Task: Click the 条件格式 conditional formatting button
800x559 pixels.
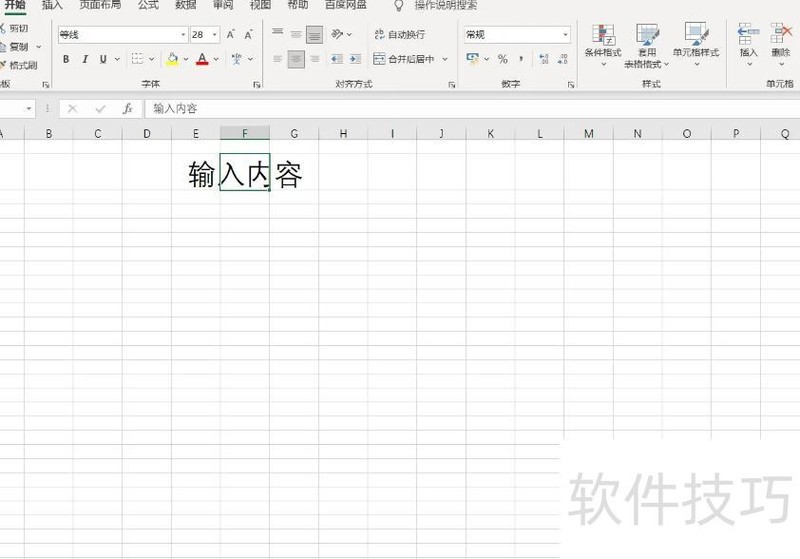Action: [x=603, y=45]
